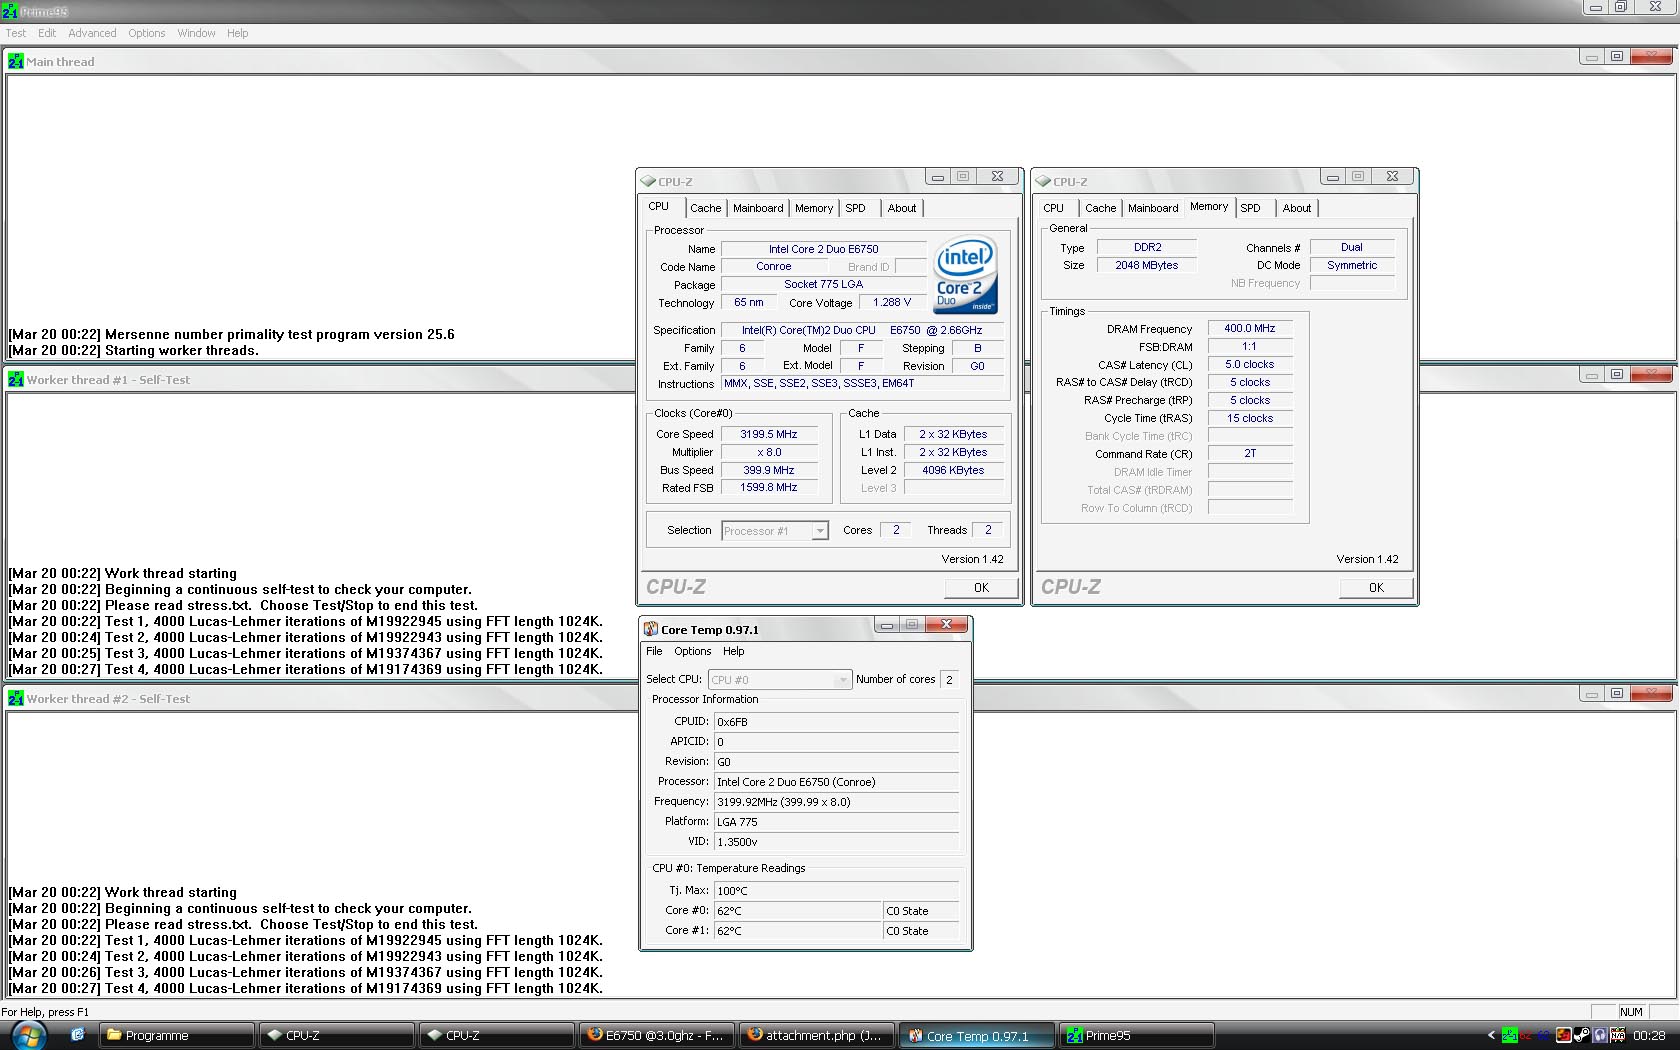Activate the Prime95 taskbar button
The height and width of the screenshot is (1050, 1680).
(x=1137, y=1035)
